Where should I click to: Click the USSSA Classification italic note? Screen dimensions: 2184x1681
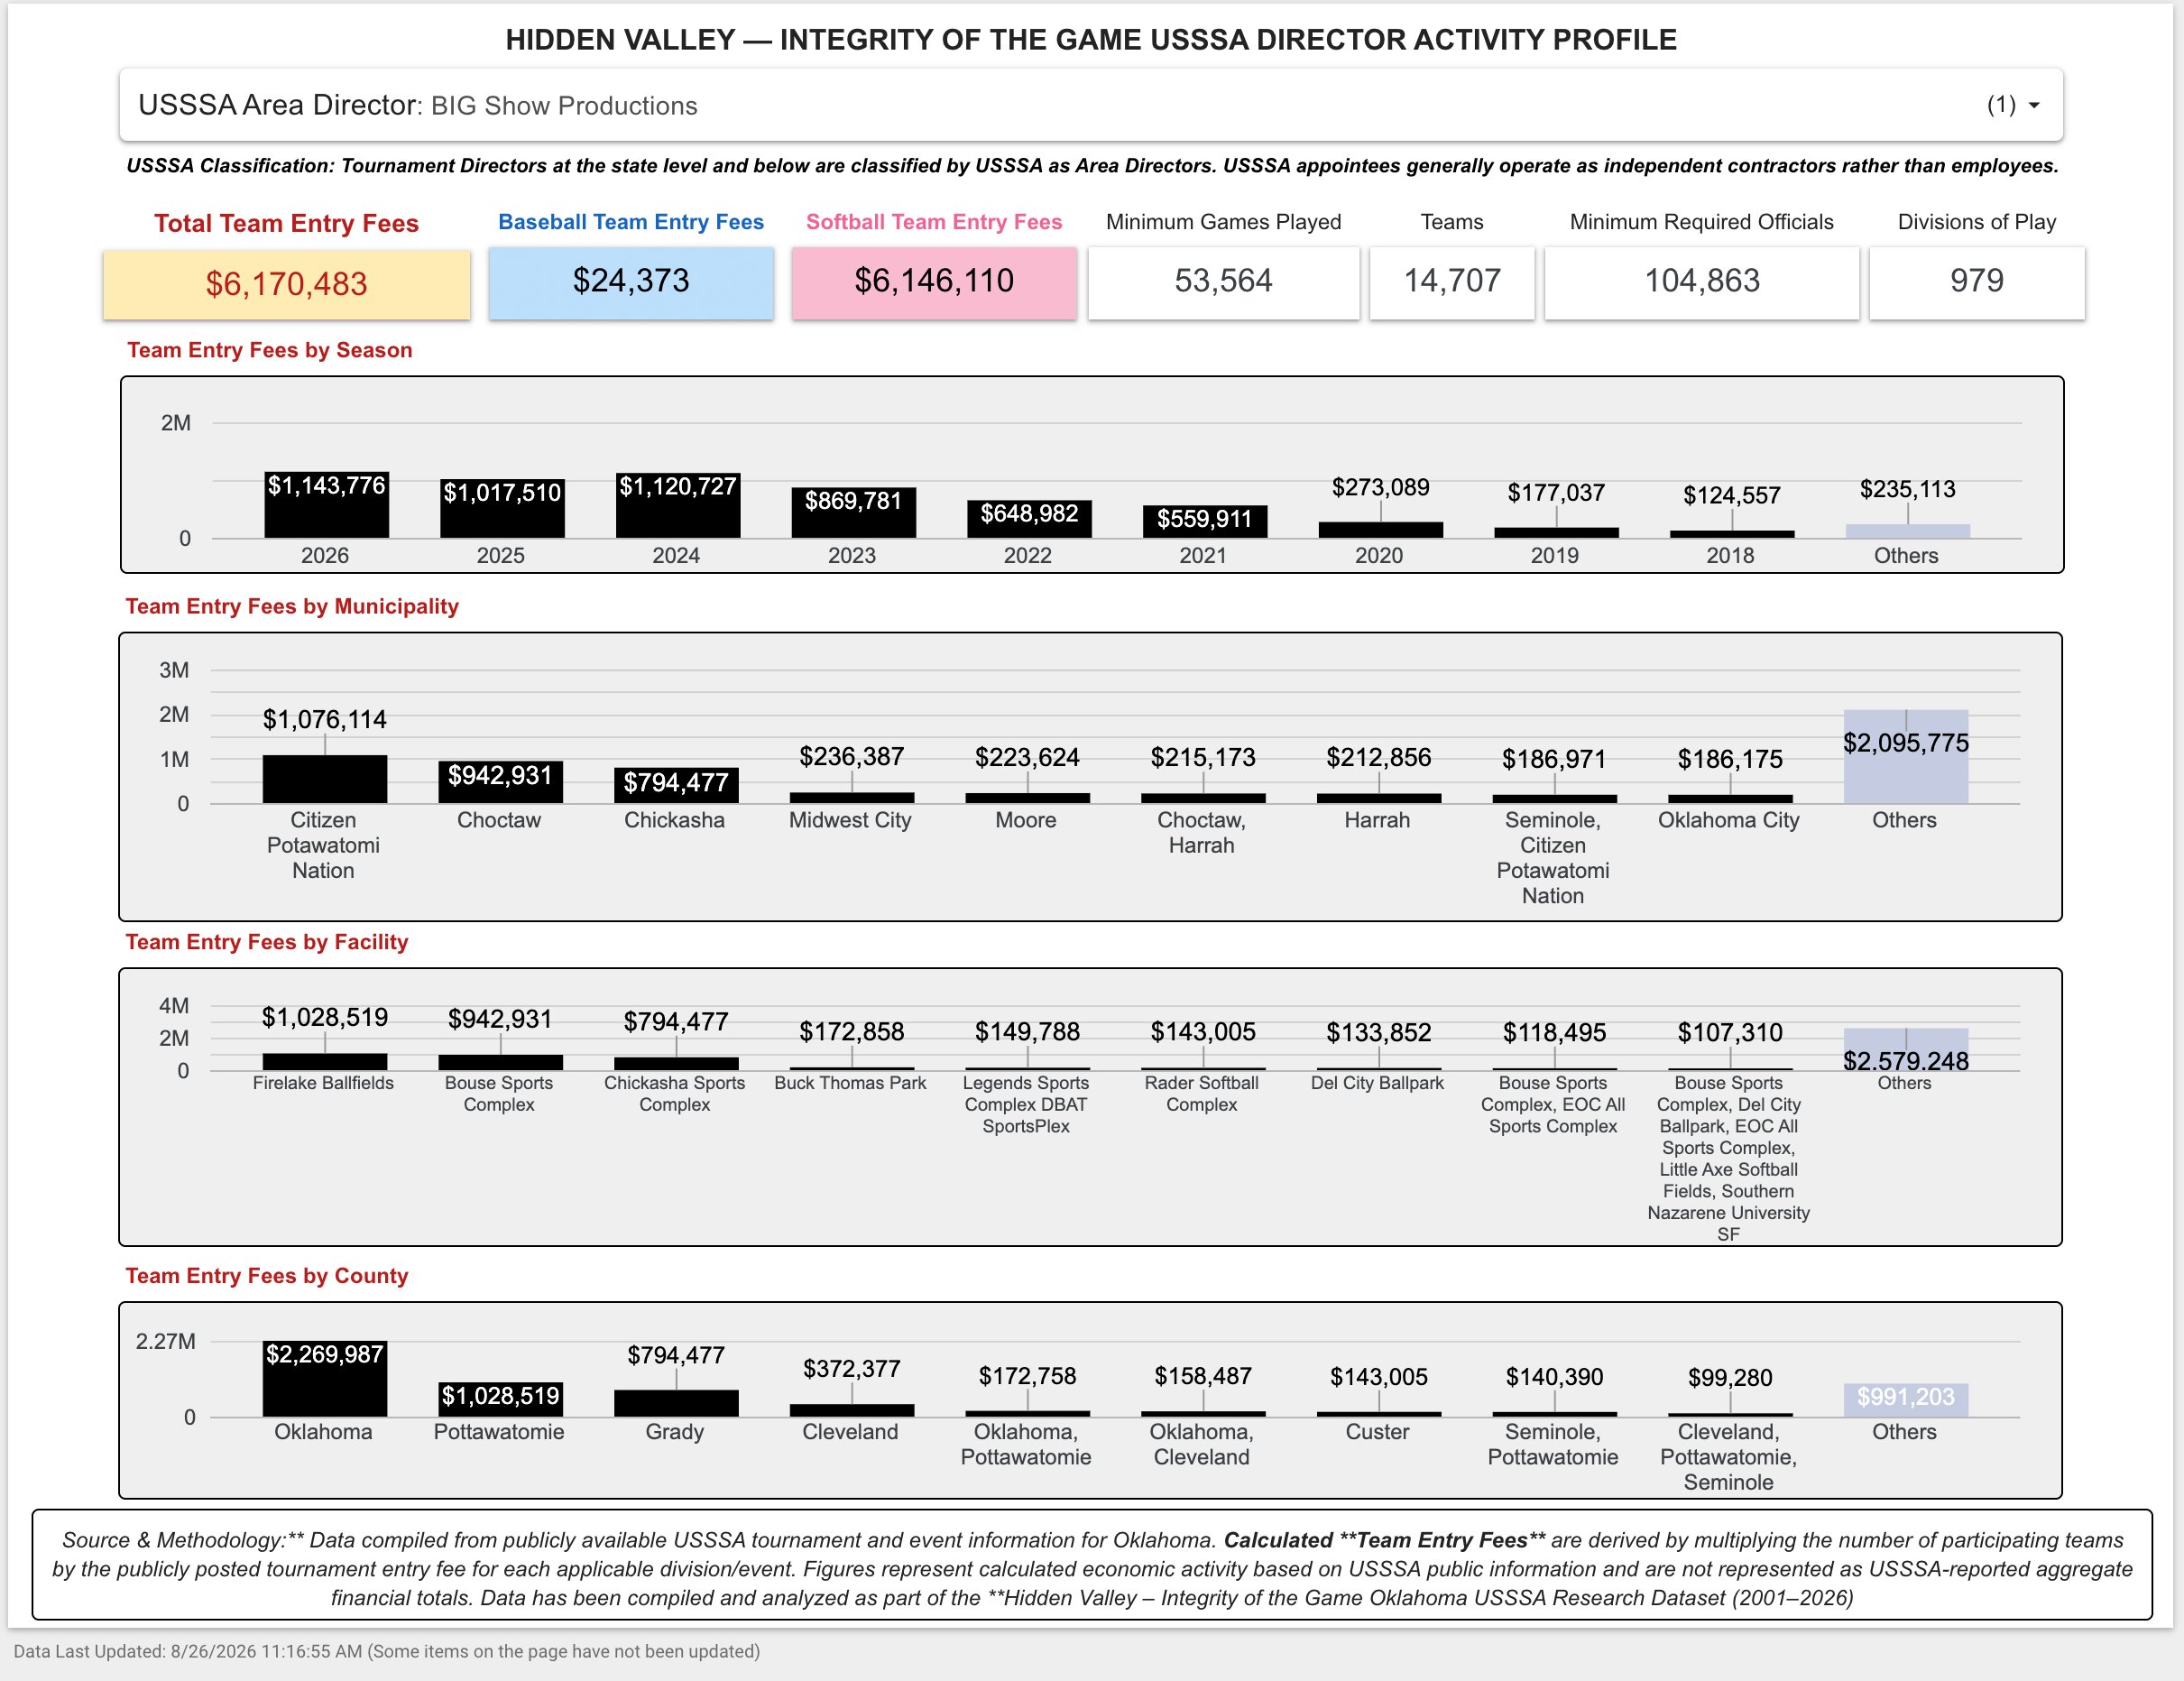point(1092,166)
